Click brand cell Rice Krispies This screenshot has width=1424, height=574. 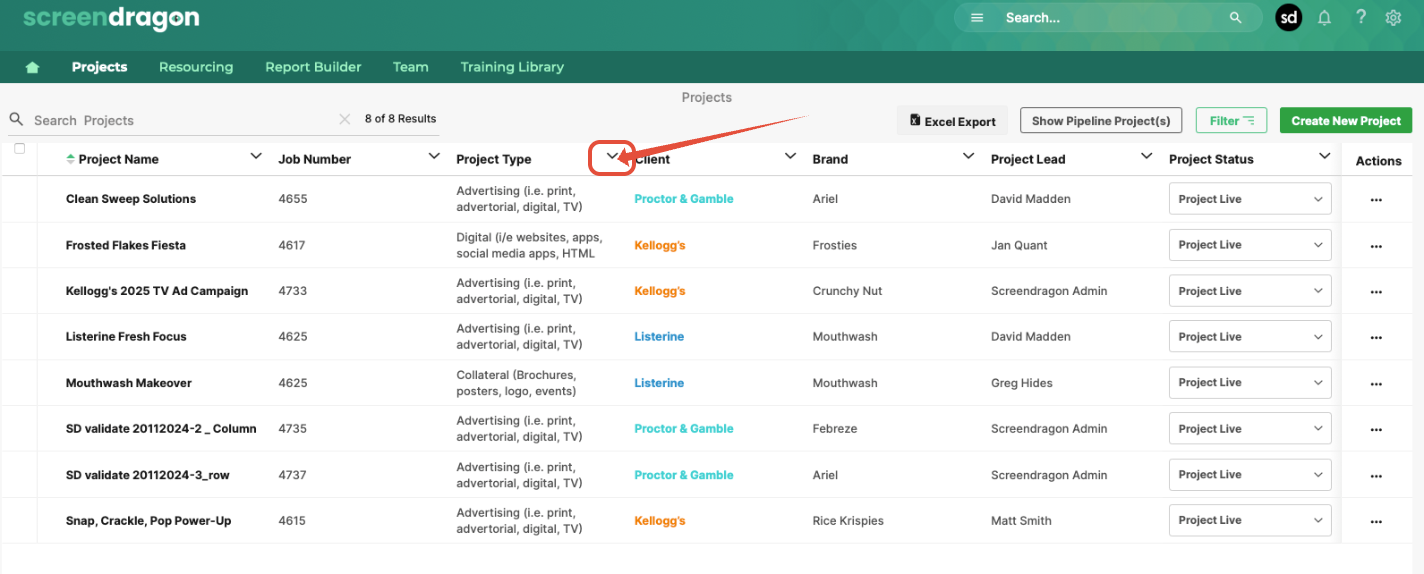(x=848, y=521)
